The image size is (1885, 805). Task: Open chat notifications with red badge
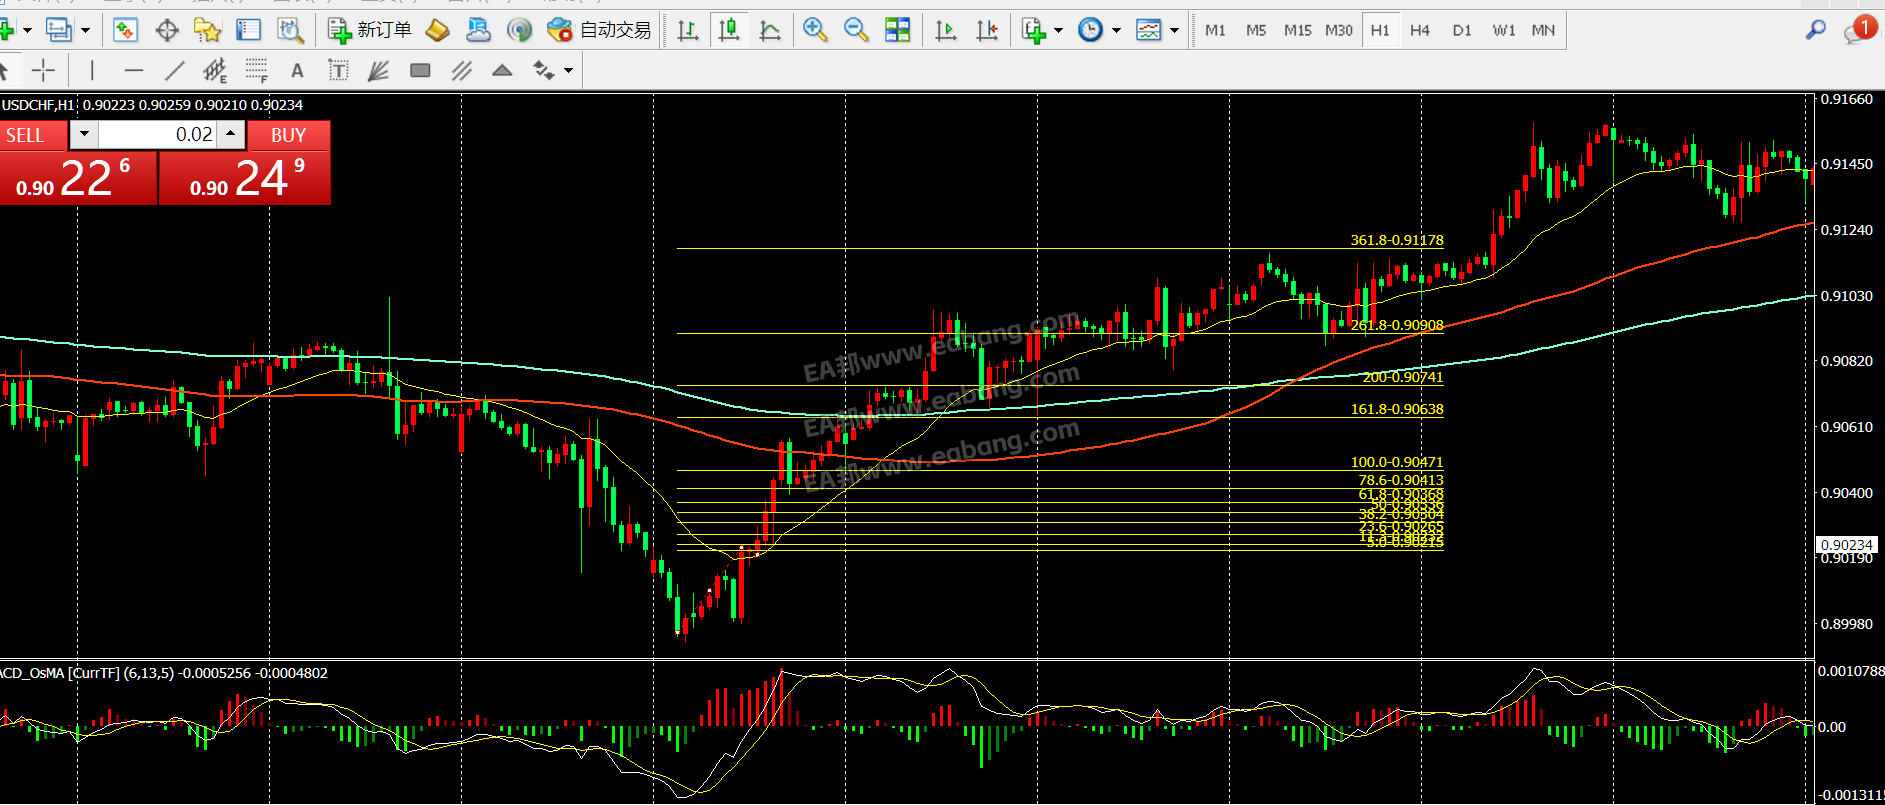[1859, 30]
